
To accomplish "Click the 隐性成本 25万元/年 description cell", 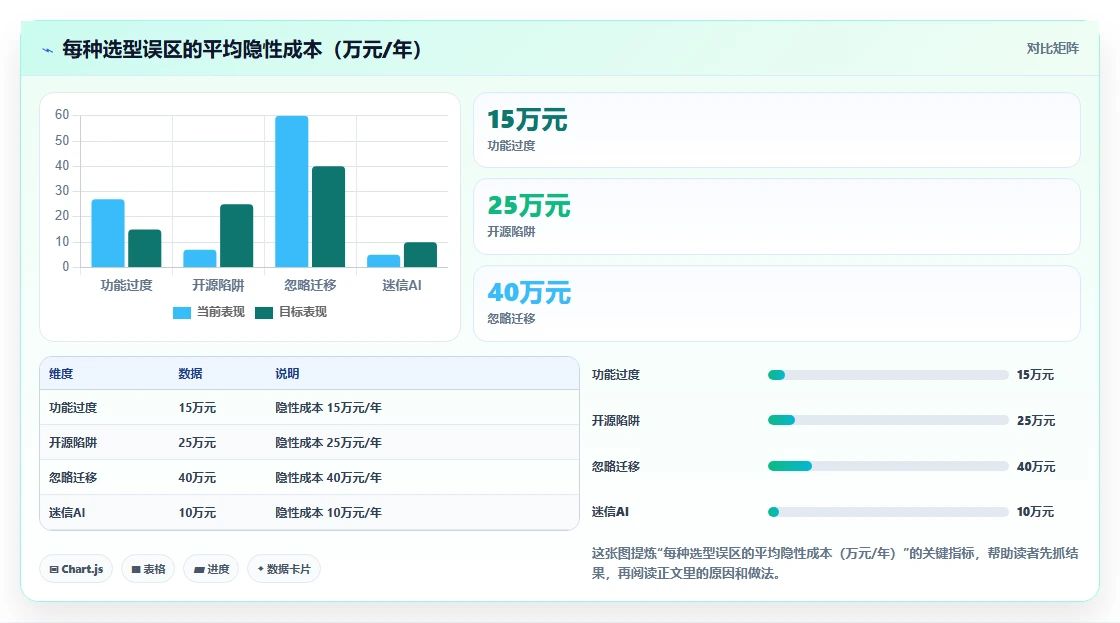I will click(329, 443).
